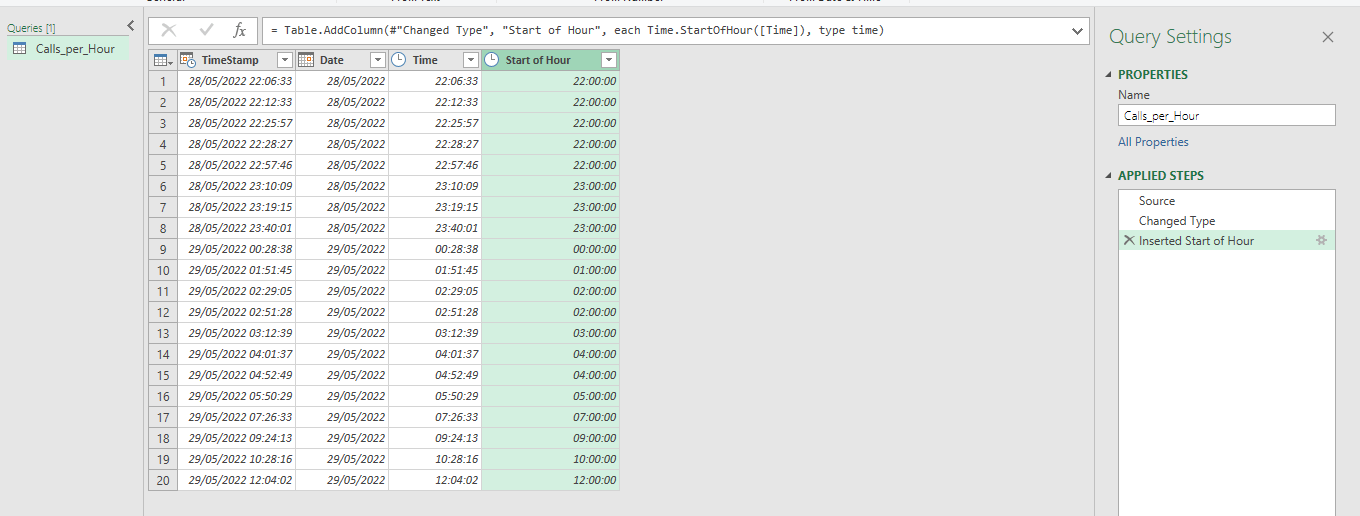Viewport: 1360px width, 516px height.
Task: Click Date cell in row 9
Action: [x=342, y=249]
